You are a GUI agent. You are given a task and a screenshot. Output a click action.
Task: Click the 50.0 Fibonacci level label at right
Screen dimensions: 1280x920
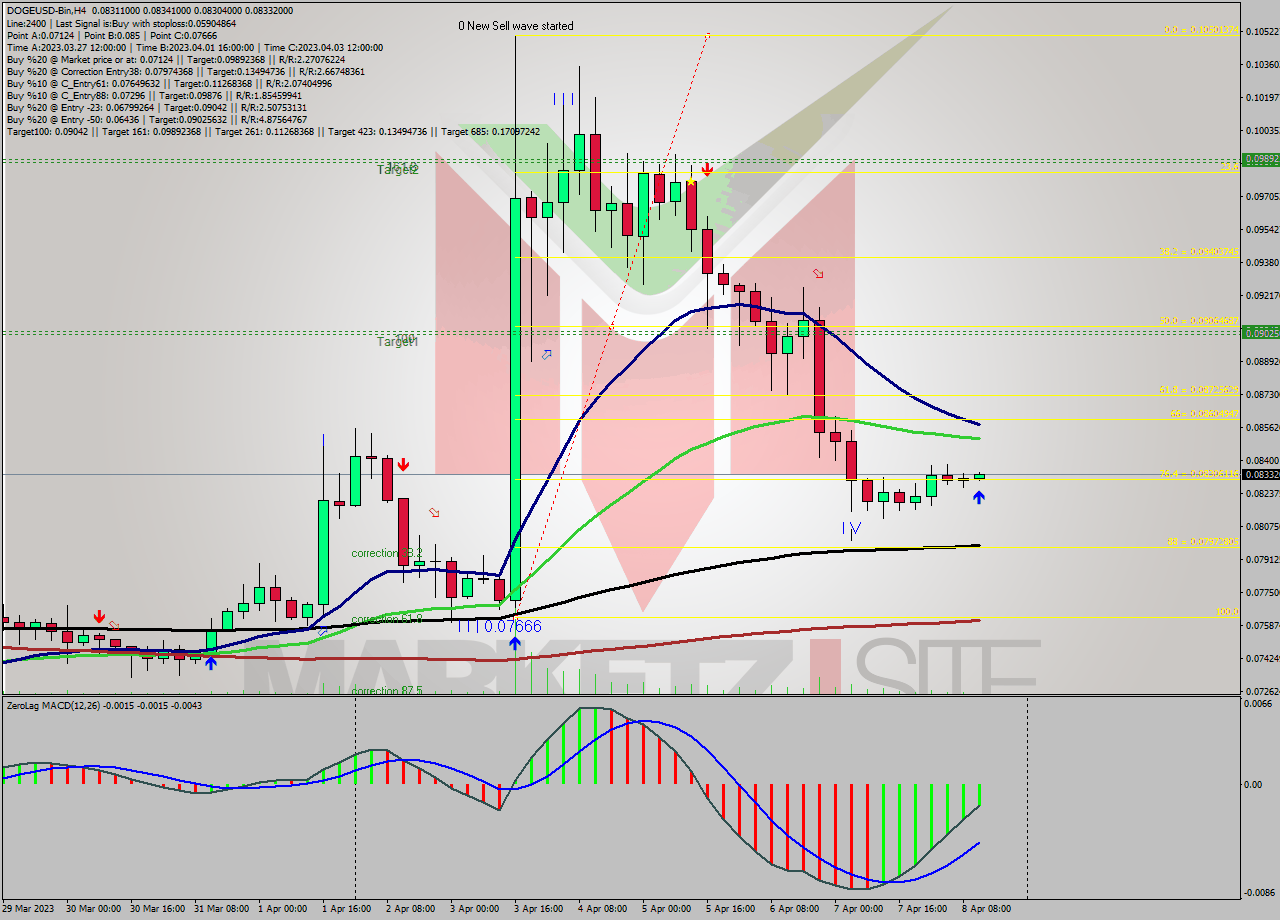pos(1199,321)
